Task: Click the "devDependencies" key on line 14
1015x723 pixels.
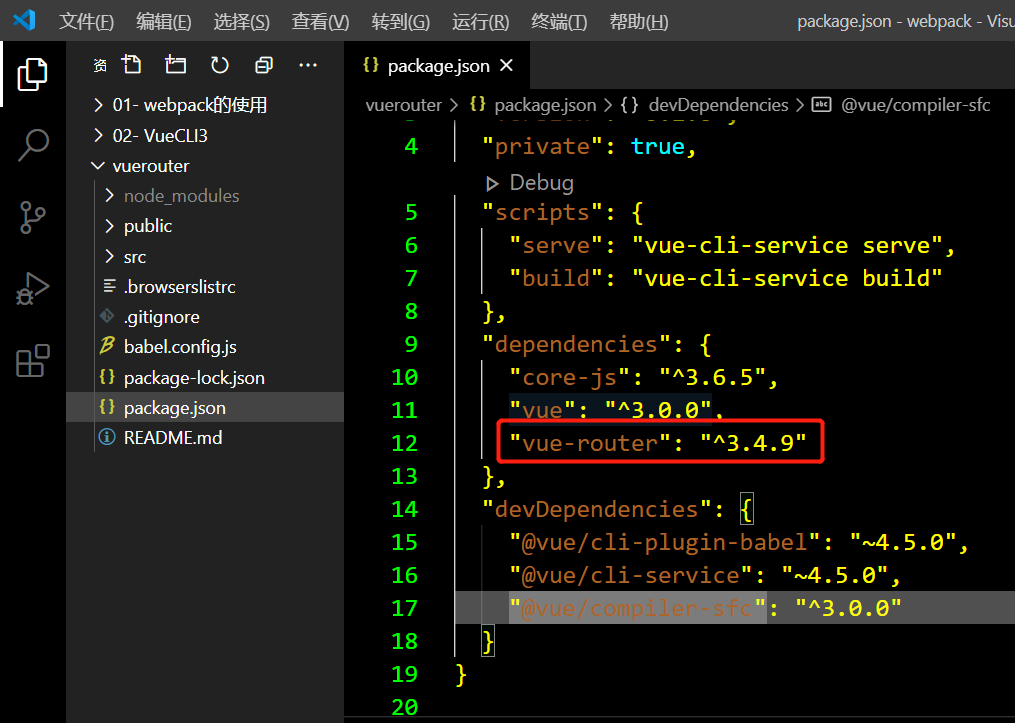Action: 597,509
